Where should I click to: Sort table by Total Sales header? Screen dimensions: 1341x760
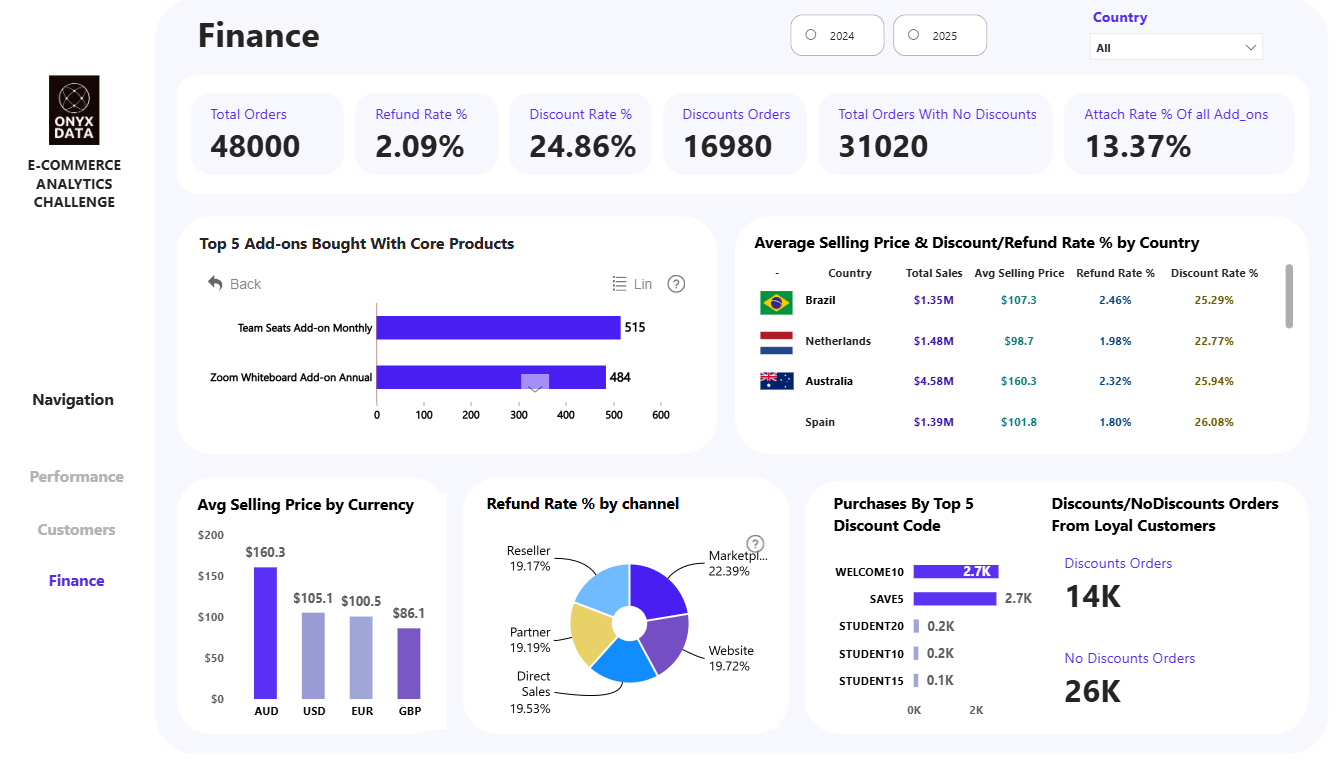coord(934,273)
